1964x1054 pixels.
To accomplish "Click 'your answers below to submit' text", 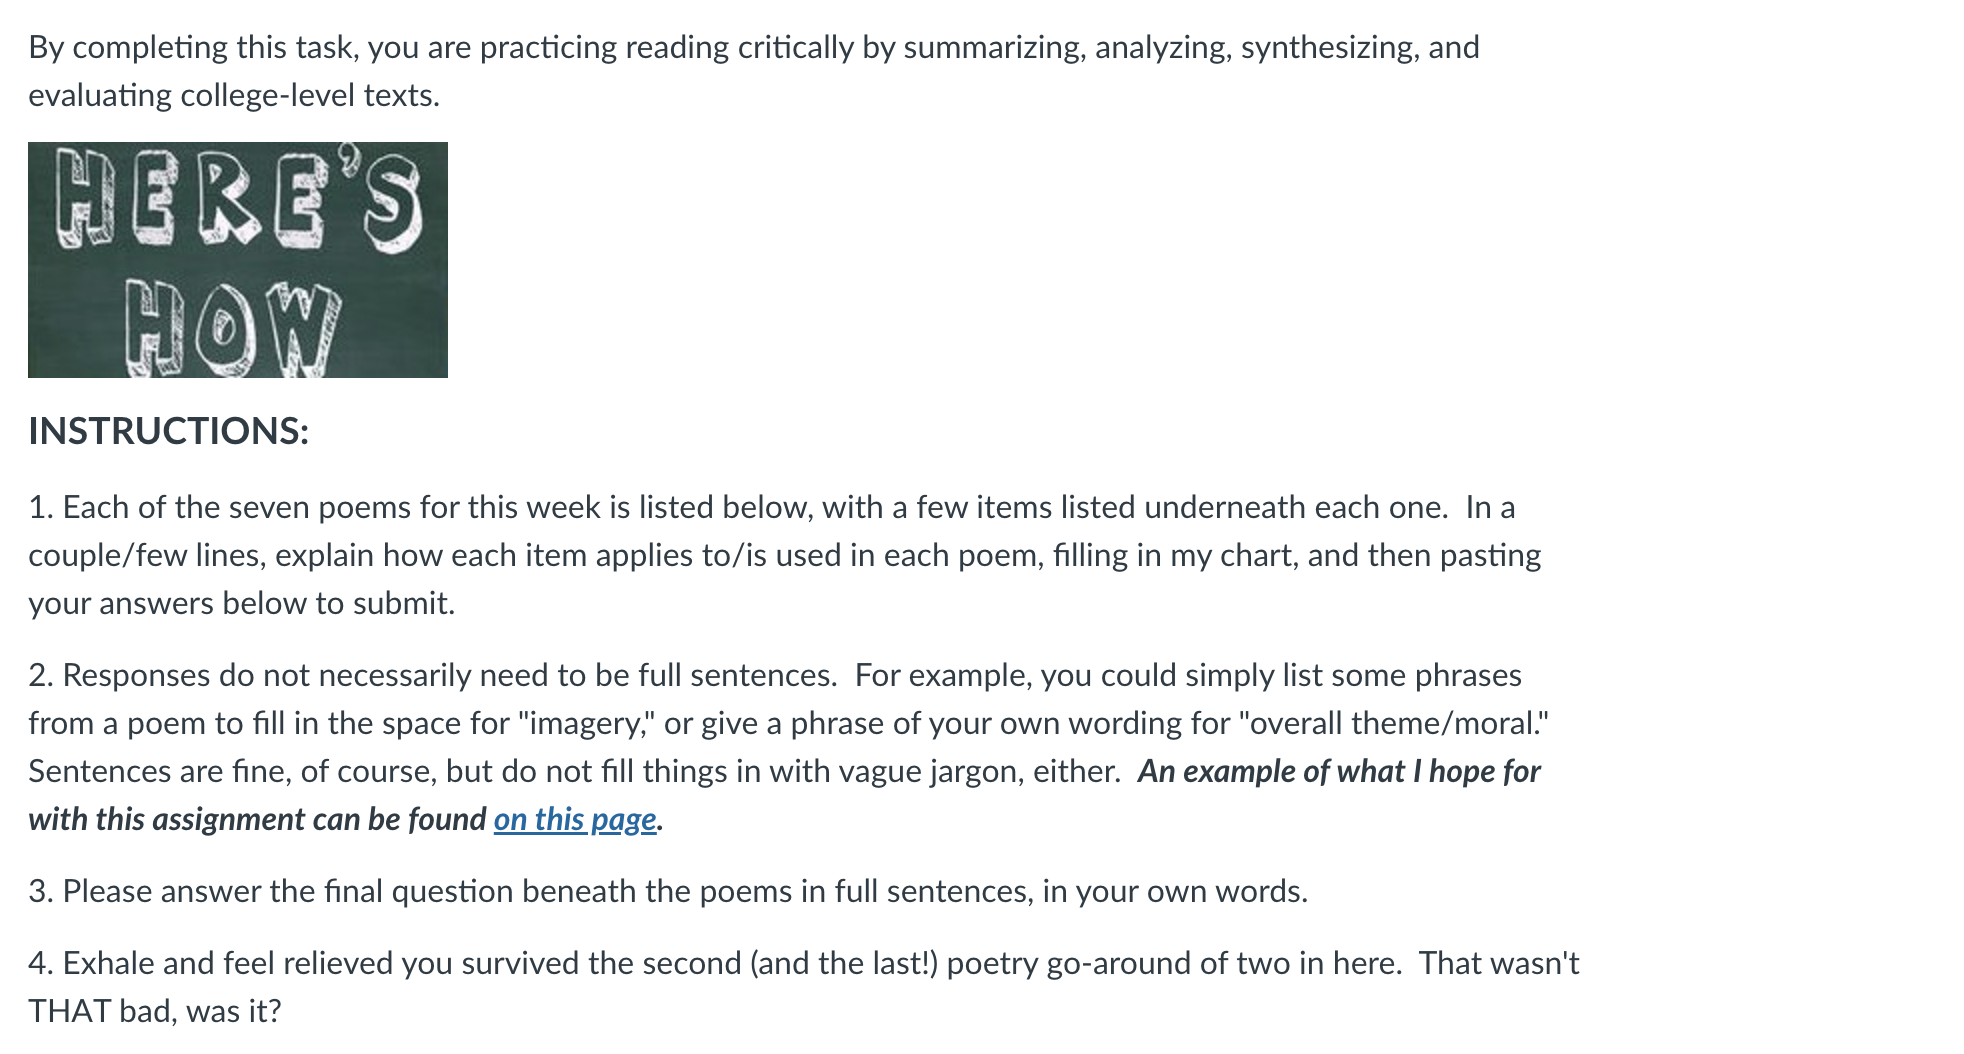I will click(x=239, y=603).
